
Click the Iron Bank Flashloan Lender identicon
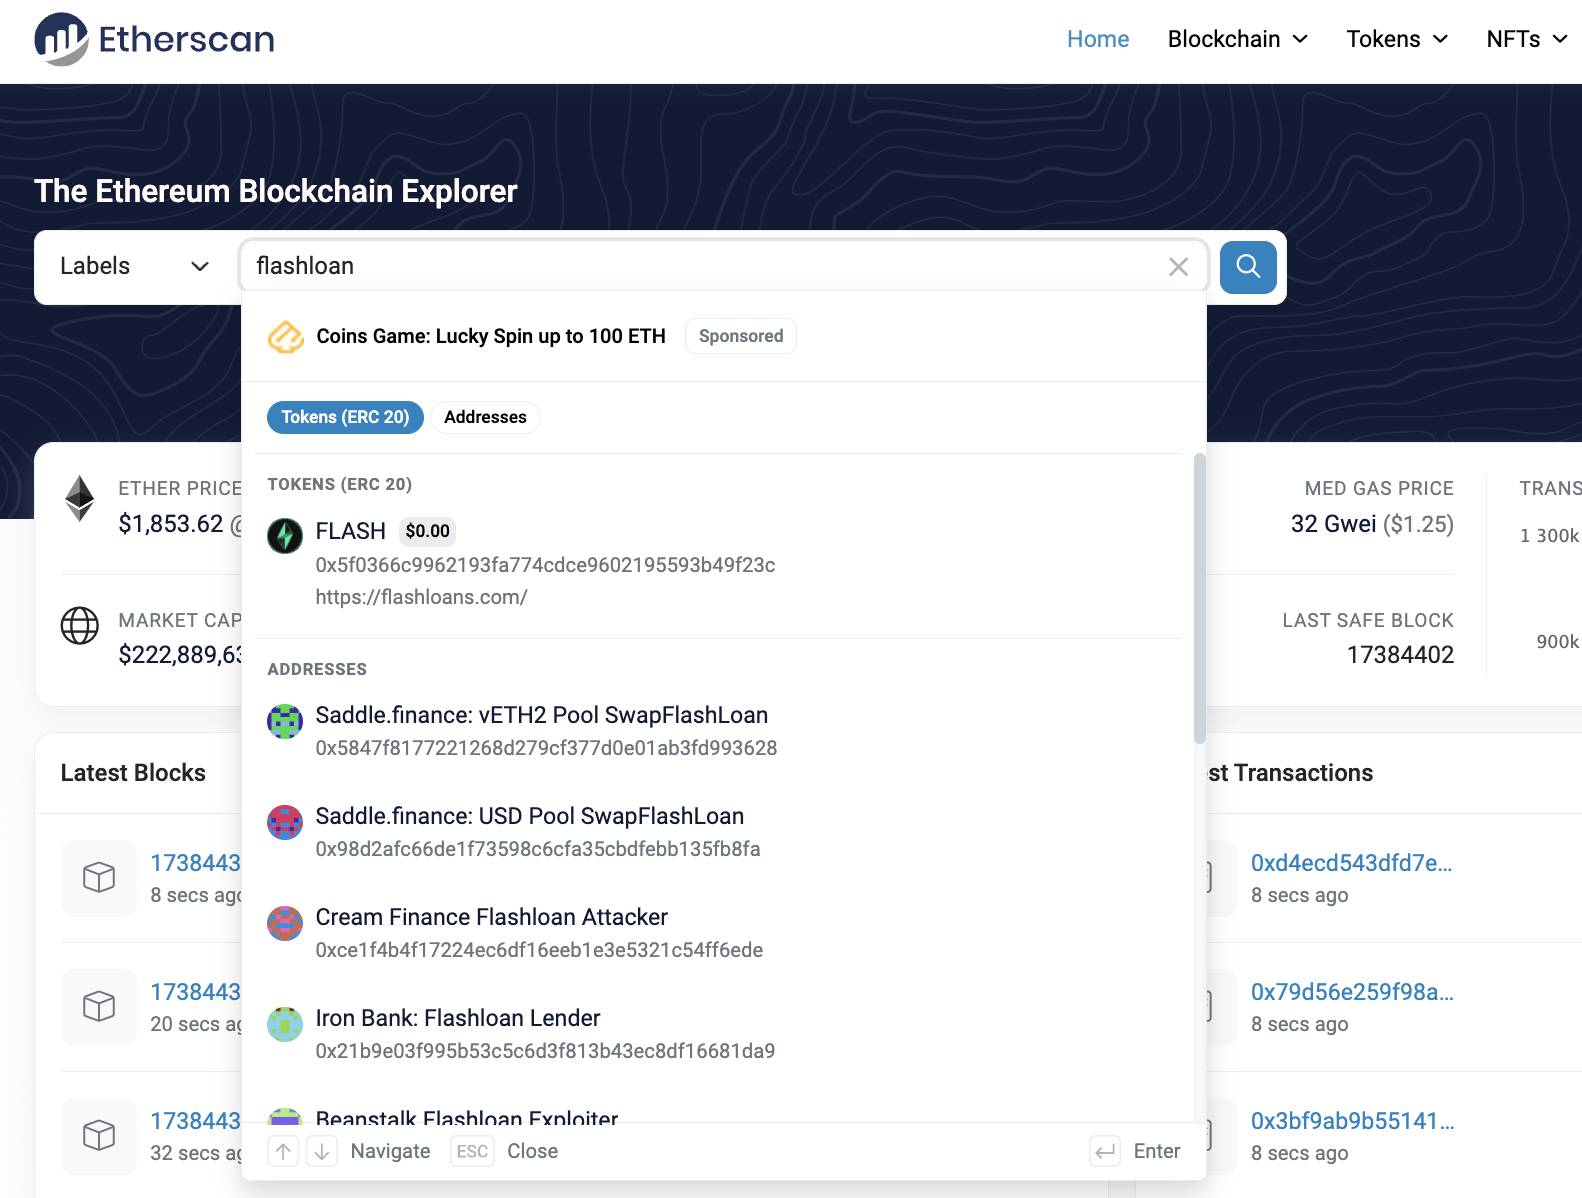point(285,1024)
